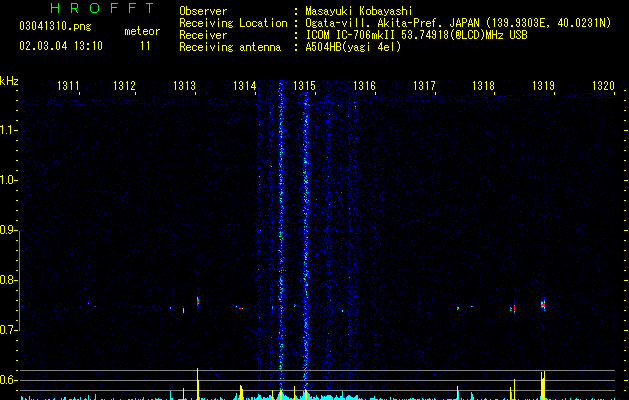Click the Observer label
629x400 pixels.
(x=203, y=11)
